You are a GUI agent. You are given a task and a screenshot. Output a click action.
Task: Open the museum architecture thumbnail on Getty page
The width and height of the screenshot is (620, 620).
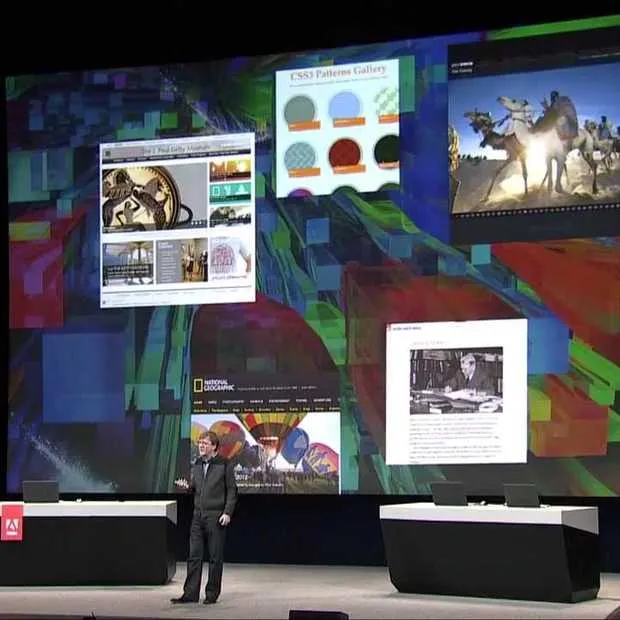pyautogui.click(x=128, y=263)
